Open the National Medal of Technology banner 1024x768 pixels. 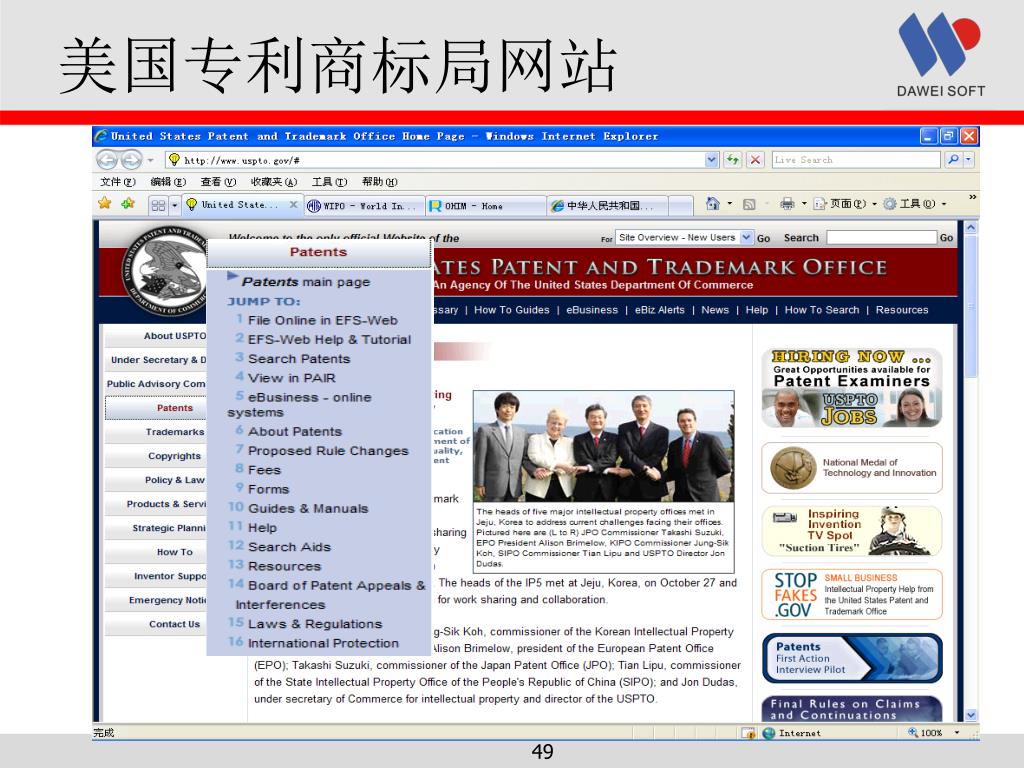pos(852,468)
